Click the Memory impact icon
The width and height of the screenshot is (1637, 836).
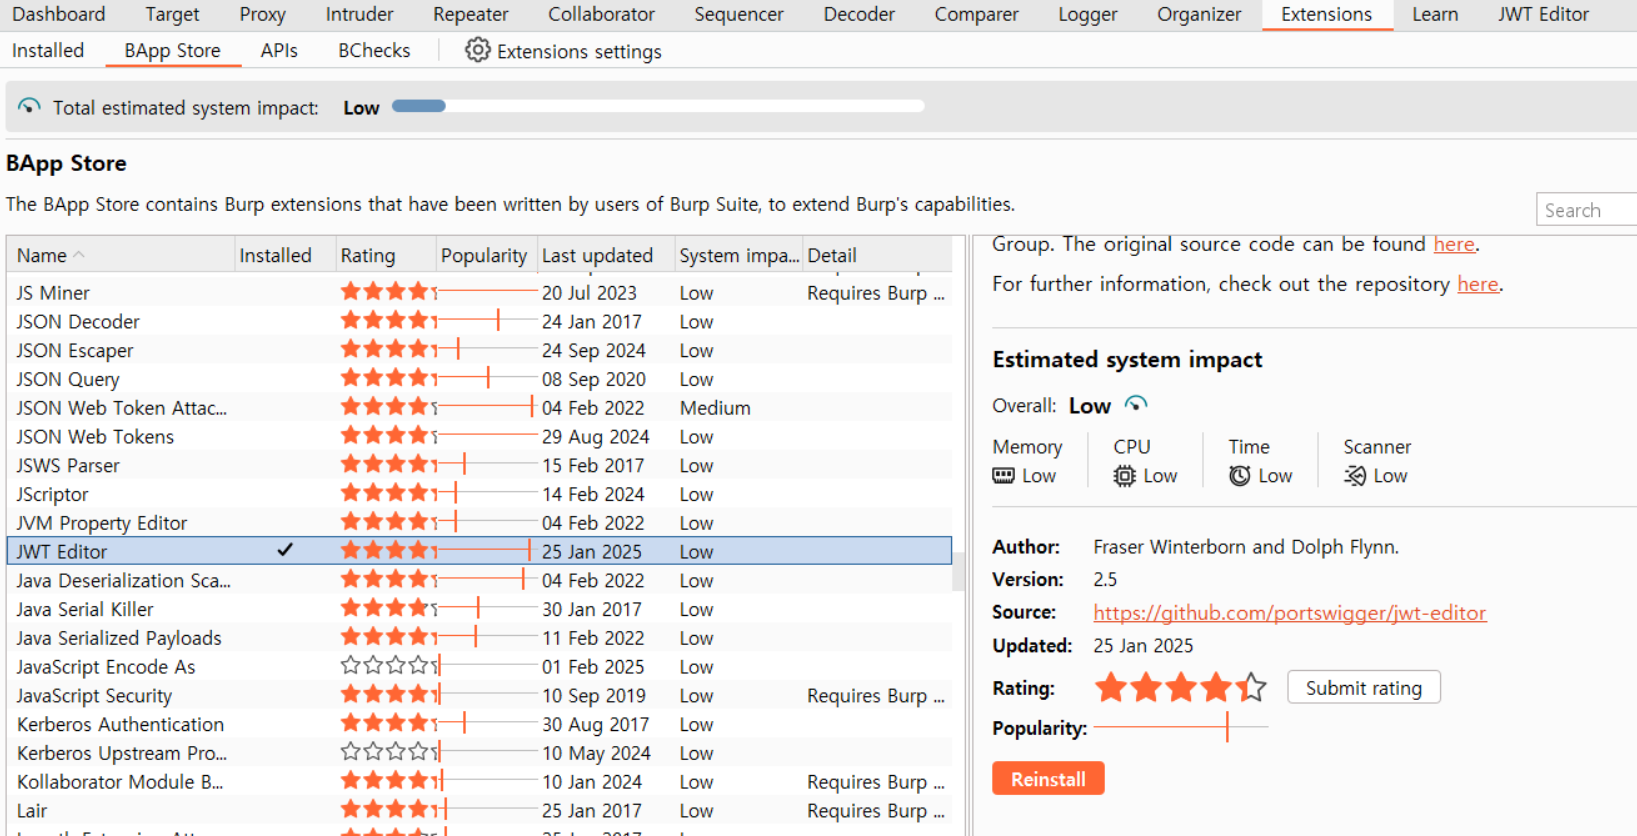click(x=1003, y=476)
